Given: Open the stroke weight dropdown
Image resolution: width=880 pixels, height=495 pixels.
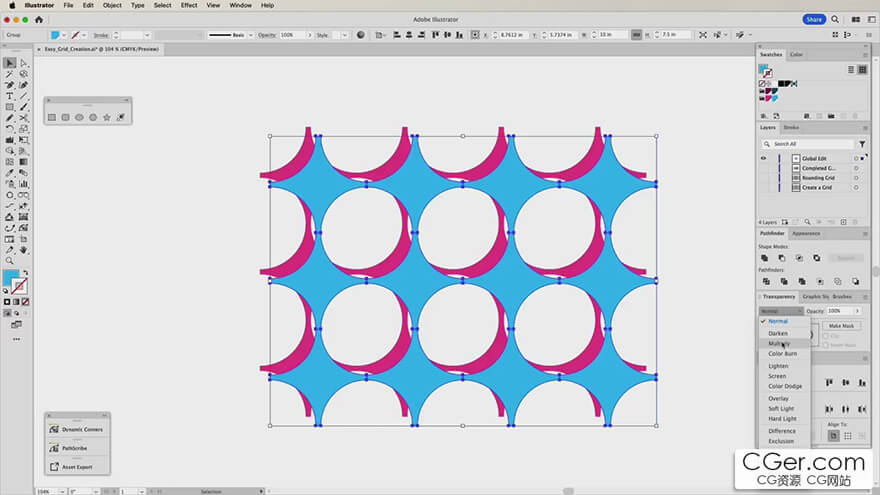Looking at the screenshot, I should (147, 35).
